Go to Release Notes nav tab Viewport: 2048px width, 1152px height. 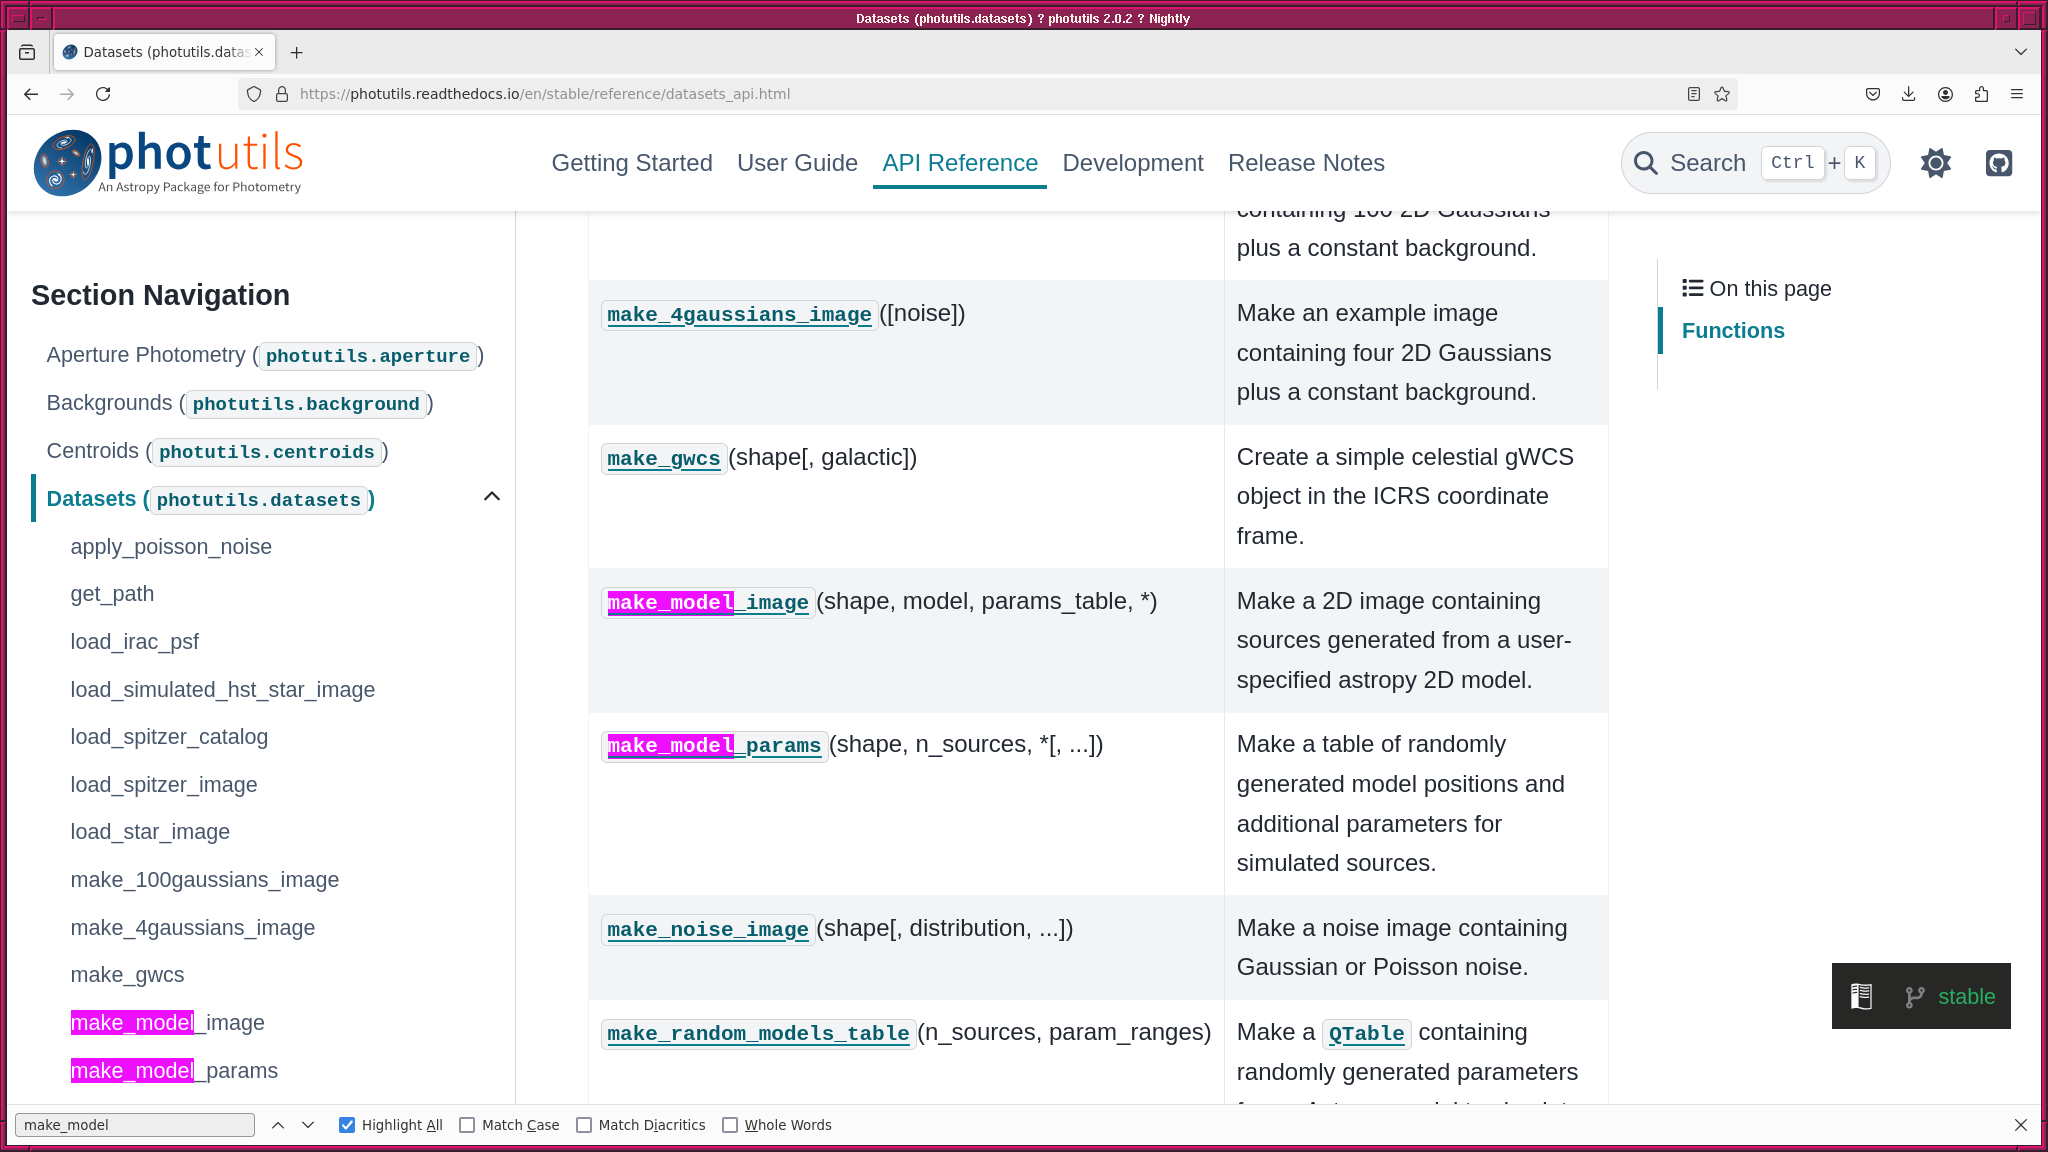click(x=1306, y=163)
